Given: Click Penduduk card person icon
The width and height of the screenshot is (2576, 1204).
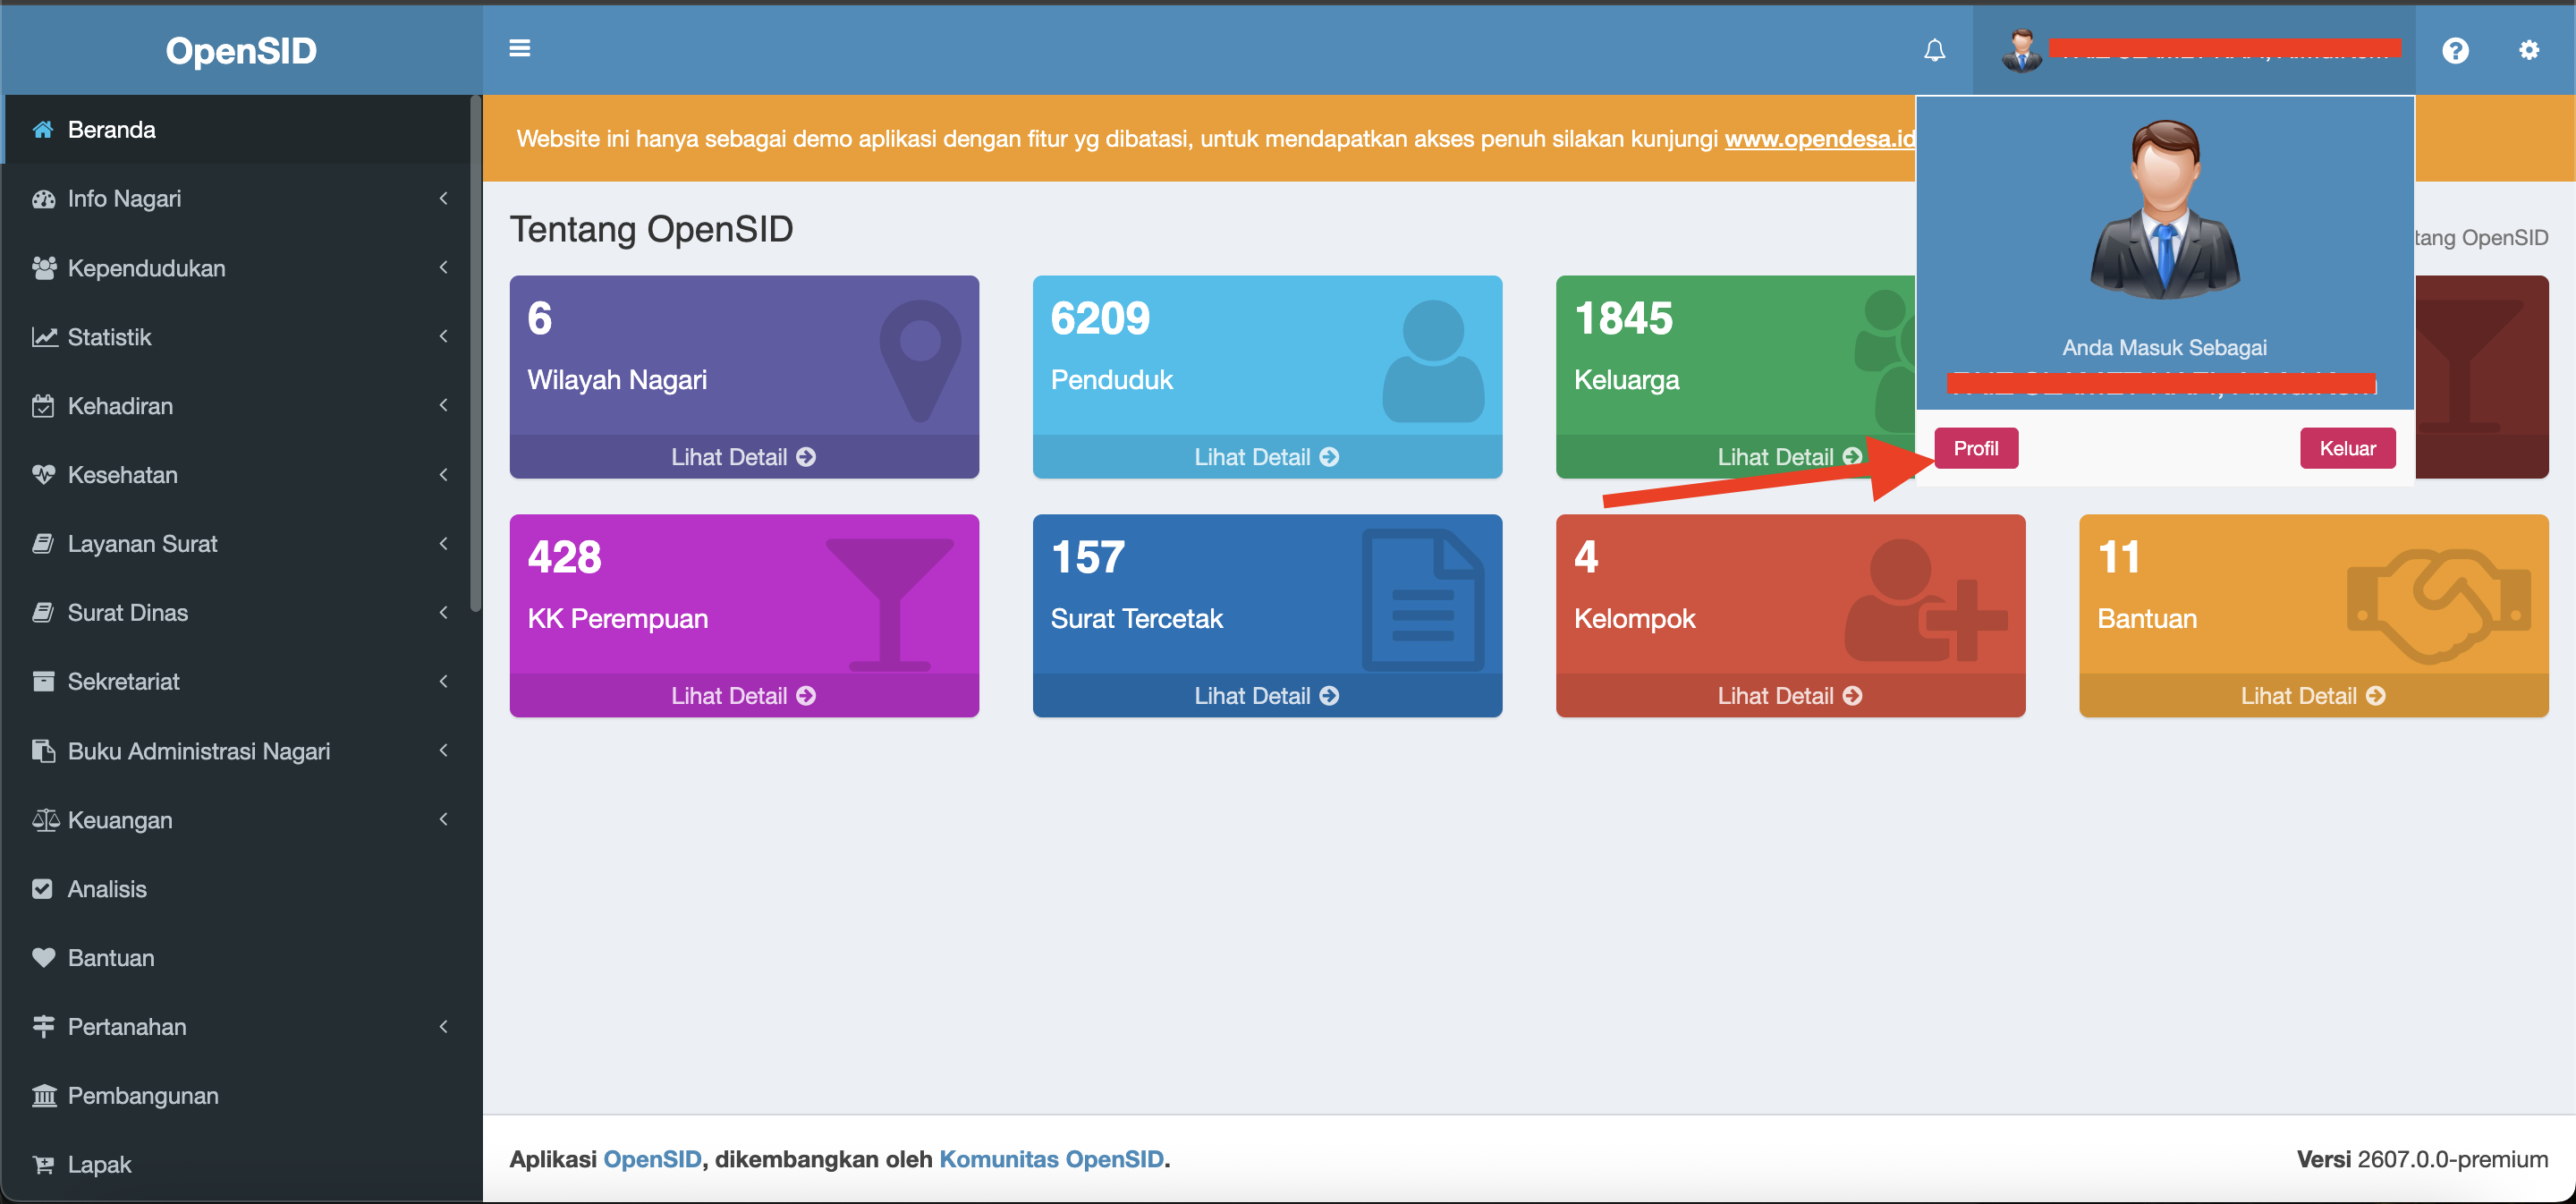Looking at the screenshot, I should coord(1433,361).
